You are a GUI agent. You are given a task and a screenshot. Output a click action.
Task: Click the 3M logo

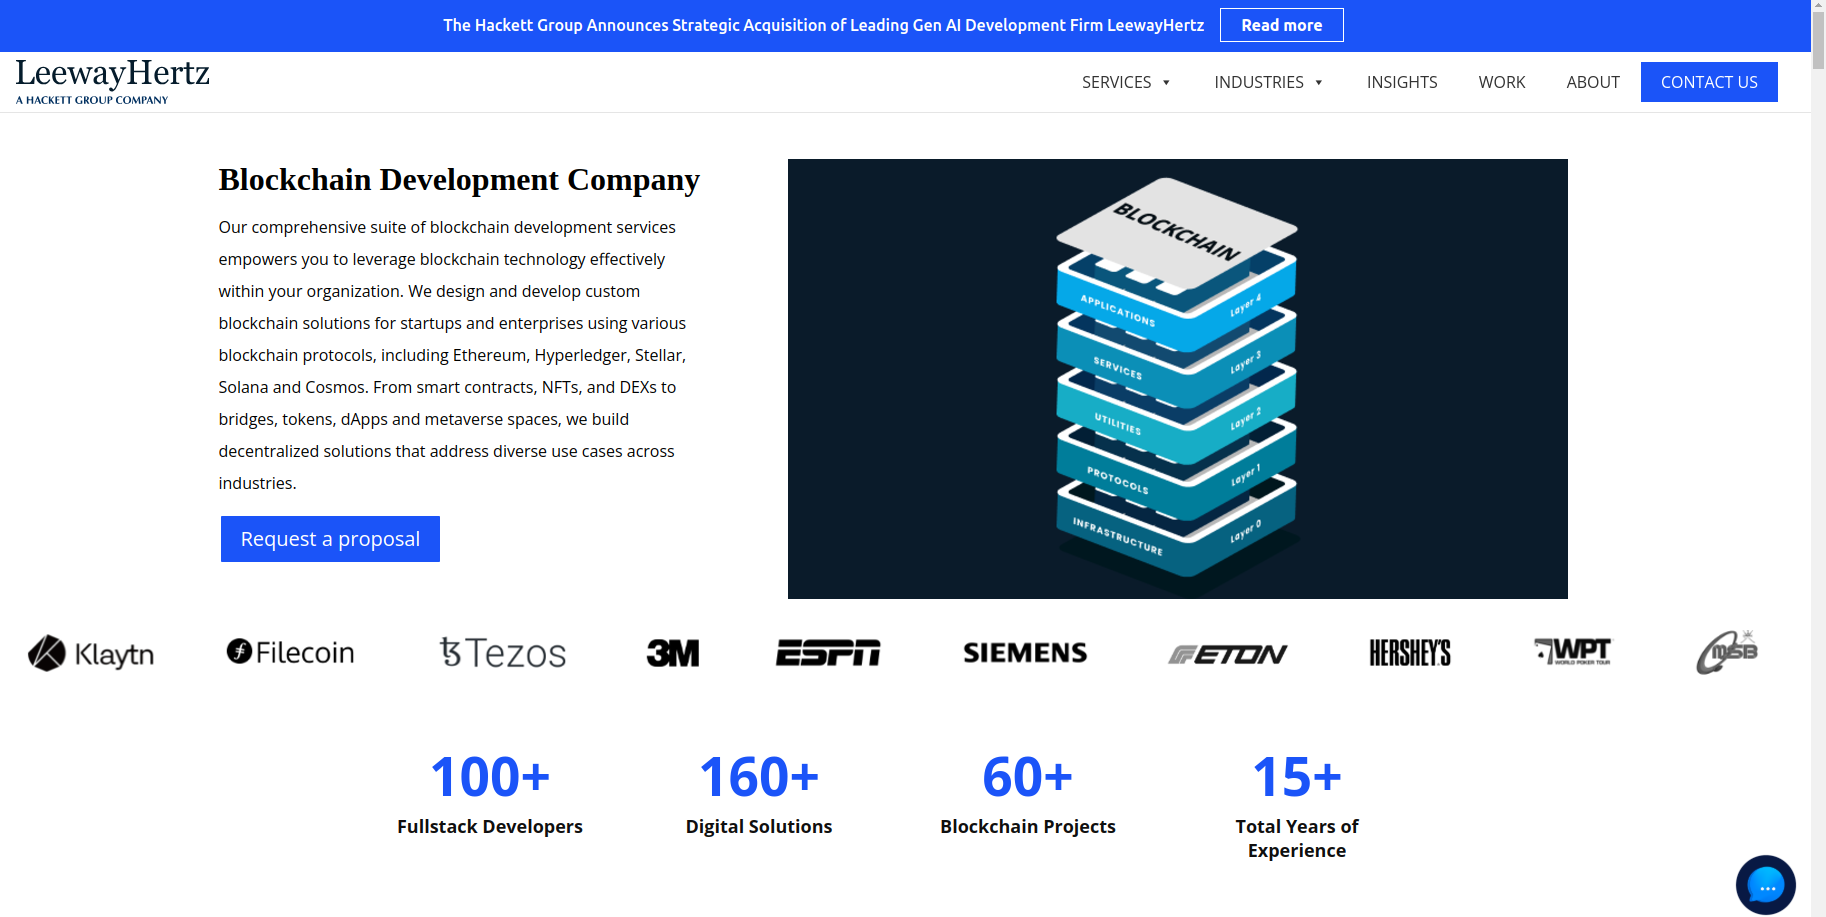pos(673,653)
